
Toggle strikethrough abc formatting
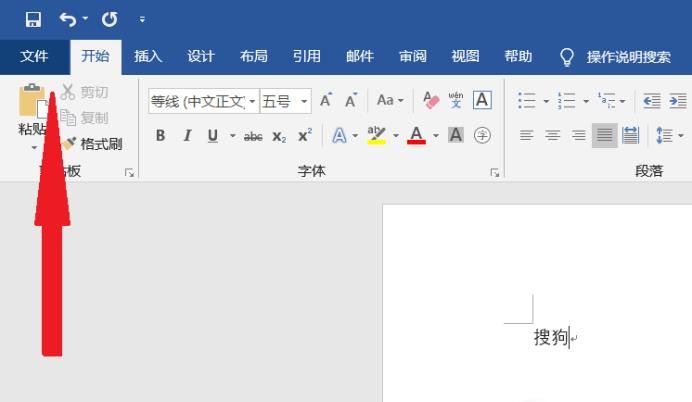[253, 136]
